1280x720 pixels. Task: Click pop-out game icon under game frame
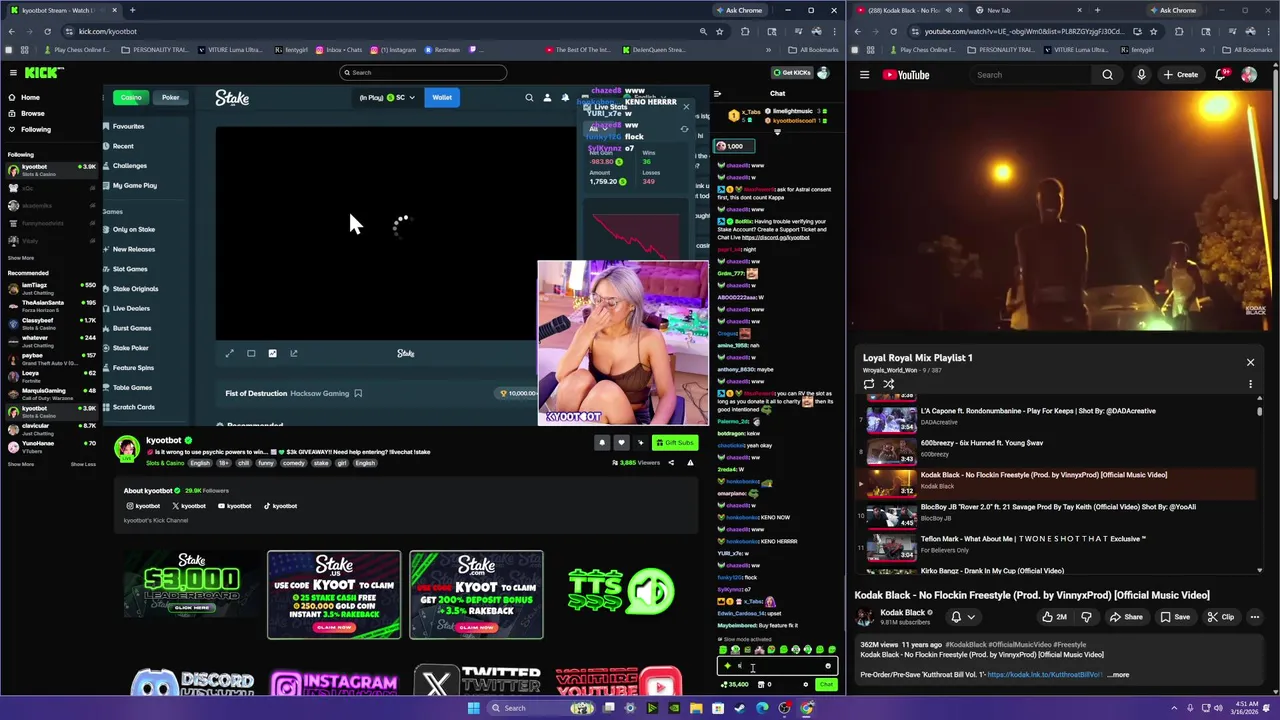click(293, 353)
